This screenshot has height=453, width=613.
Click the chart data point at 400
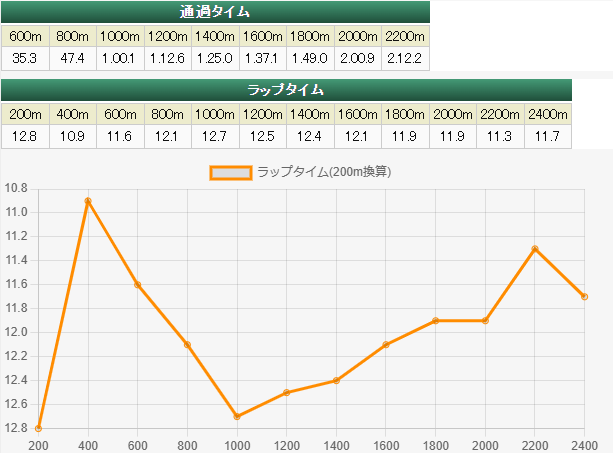88,201
